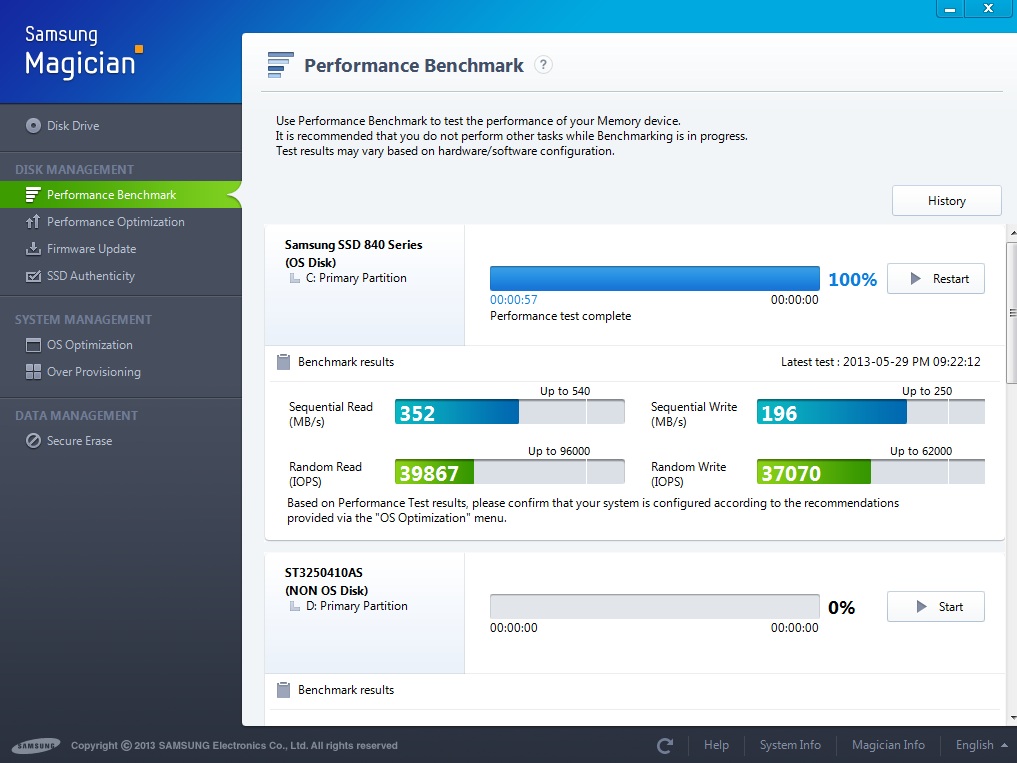Click "Random Write (IOPS)" label
The image size is (1017, 763).
point(688,474)
